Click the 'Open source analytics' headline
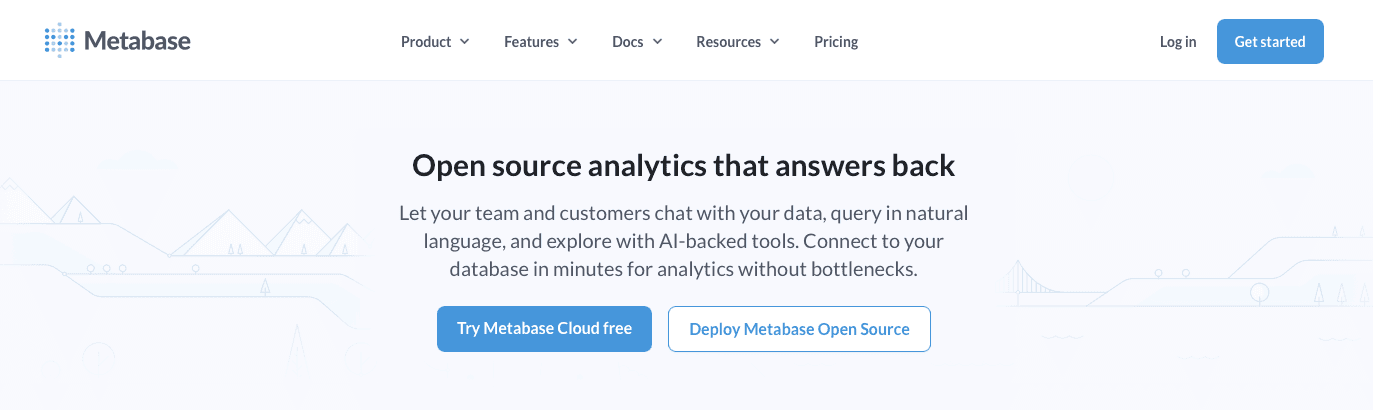This screenshot has width=1373, height=410. tap(684, 166)
